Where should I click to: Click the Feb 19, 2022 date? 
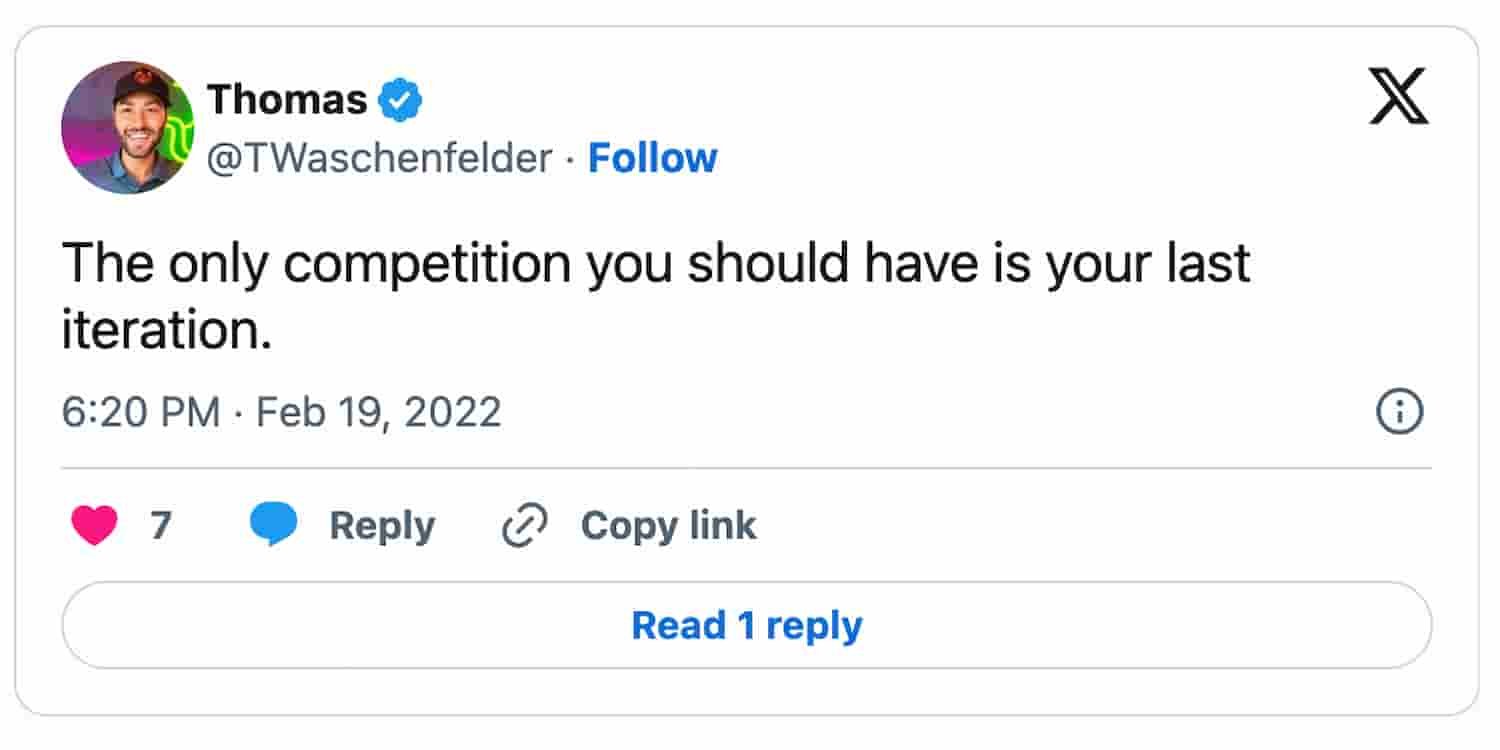coord(379,412)
